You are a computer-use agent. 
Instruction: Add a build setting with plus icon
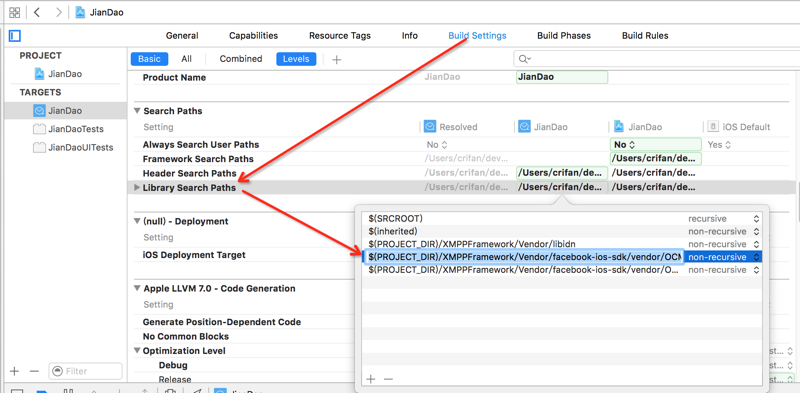(336, 60)
